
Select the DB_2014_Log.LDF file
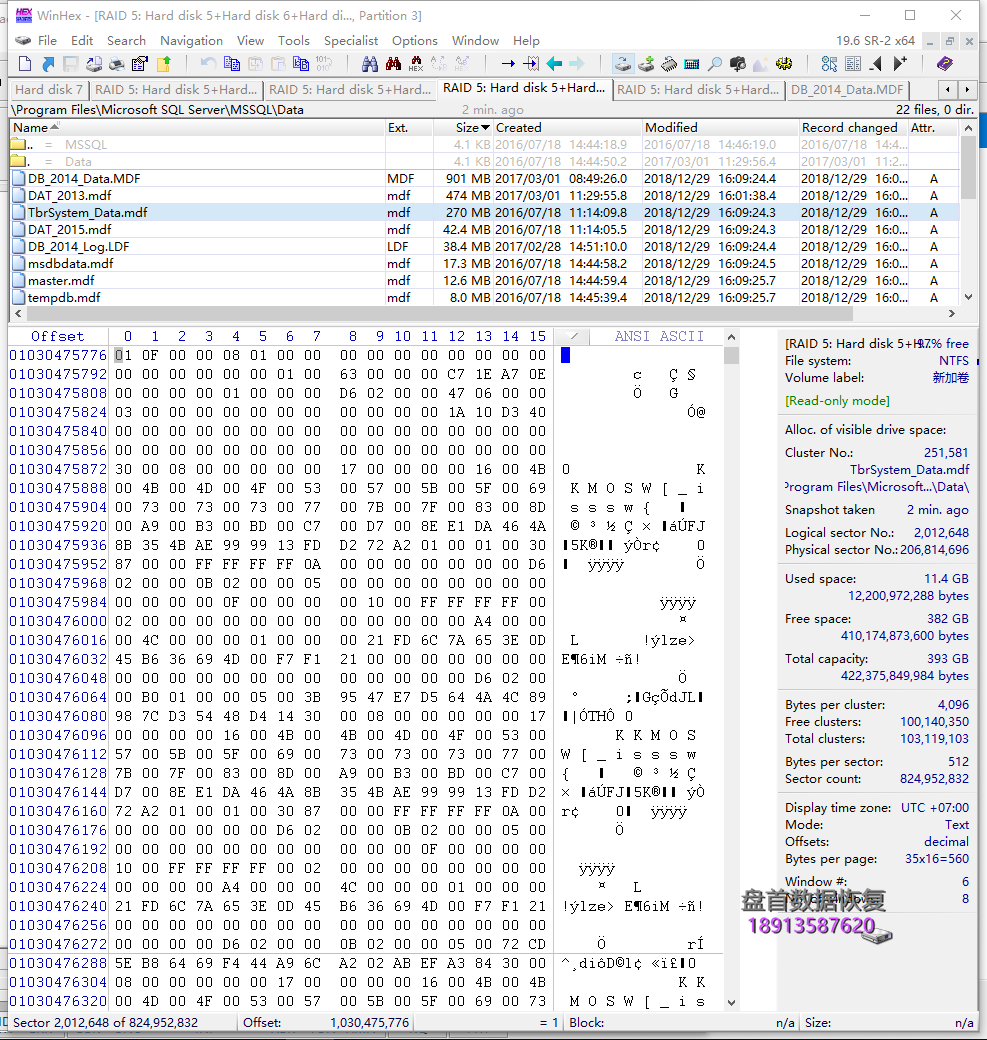(x=485, y=247)
